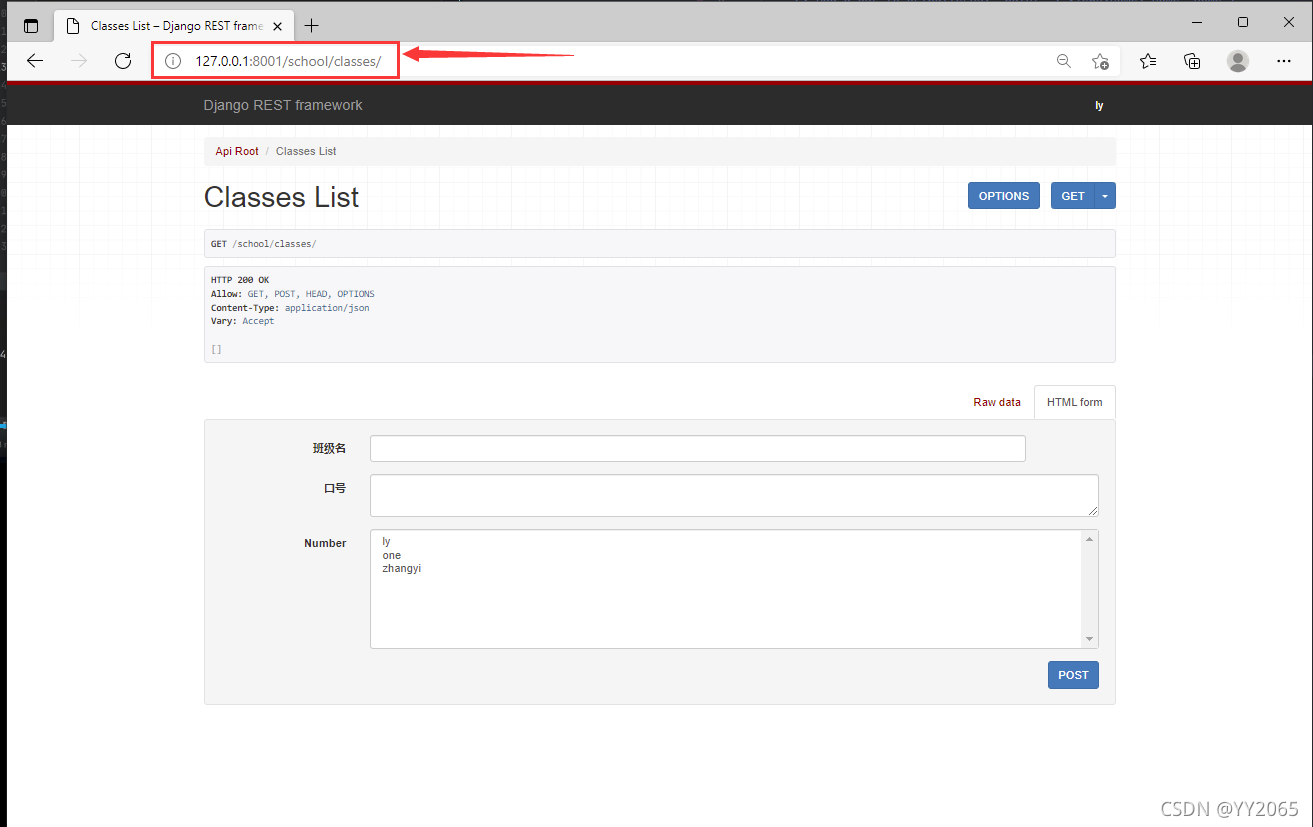Open the tab actions menu icon
1313x827 pixels.
[31, 26]
